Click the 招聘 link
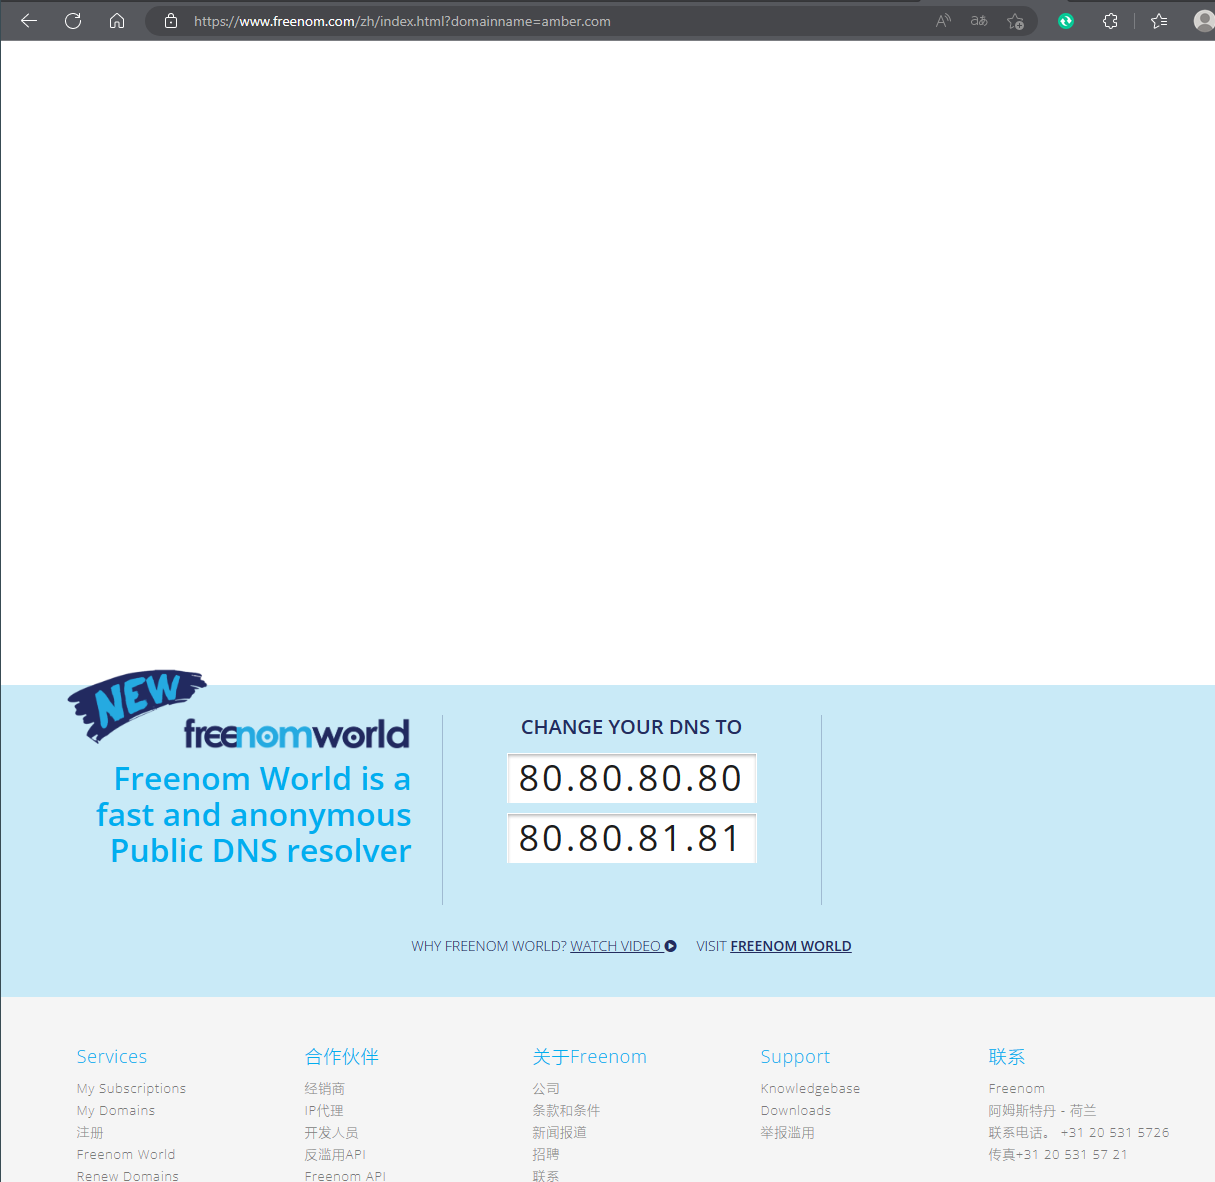The image size is (1215, 1182). 546,1154
